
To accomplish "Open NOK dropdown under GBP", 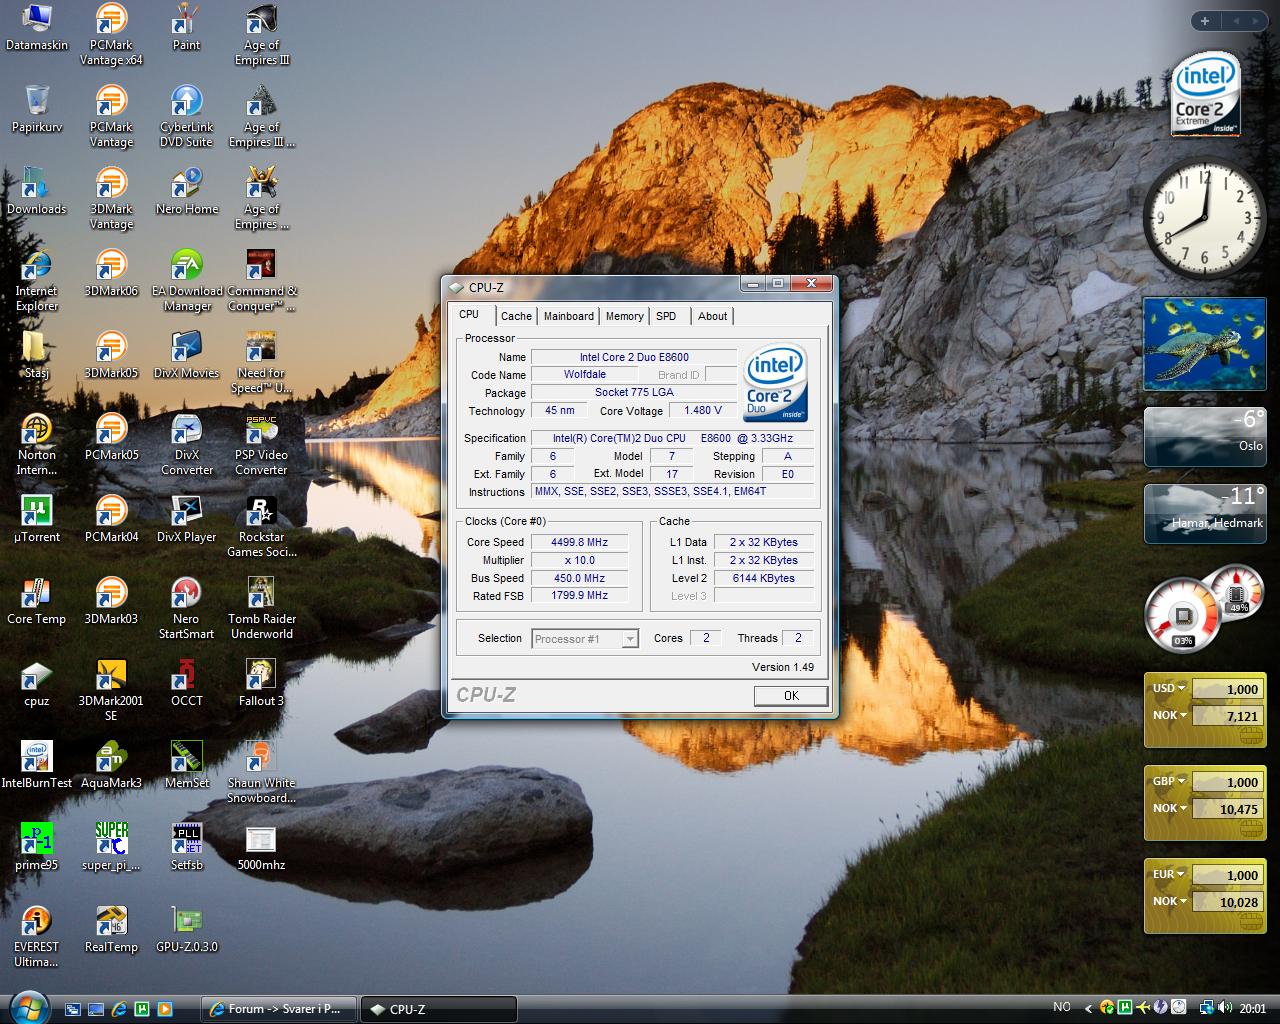I will (x=1168, y=808).
